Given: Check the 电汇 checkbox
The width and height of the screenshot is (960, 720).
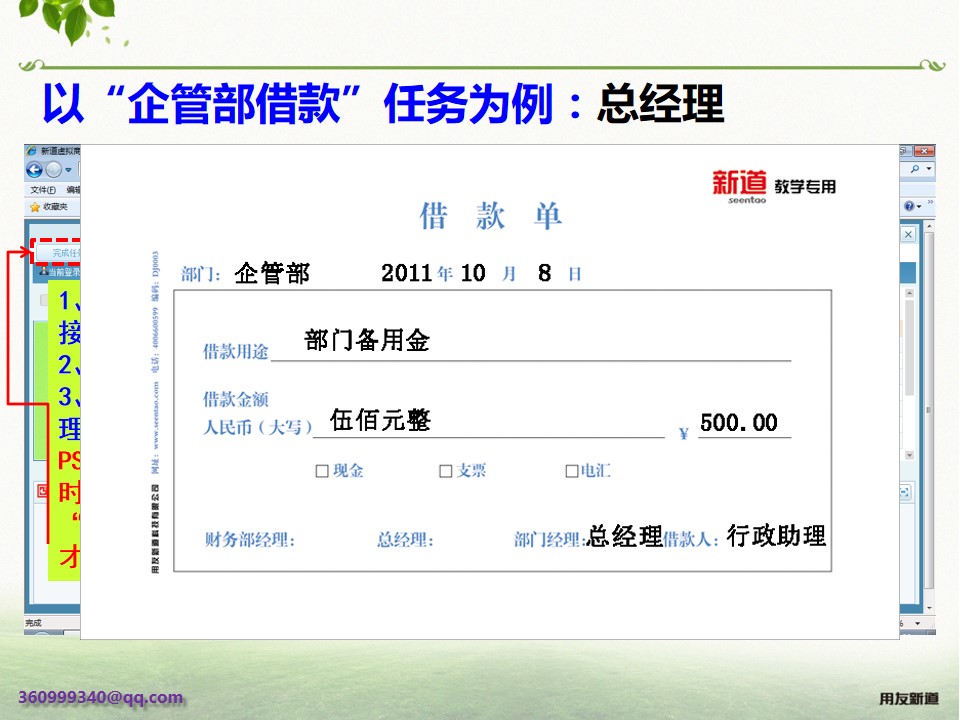Looking at the screenshot, I should pos(572,471).
